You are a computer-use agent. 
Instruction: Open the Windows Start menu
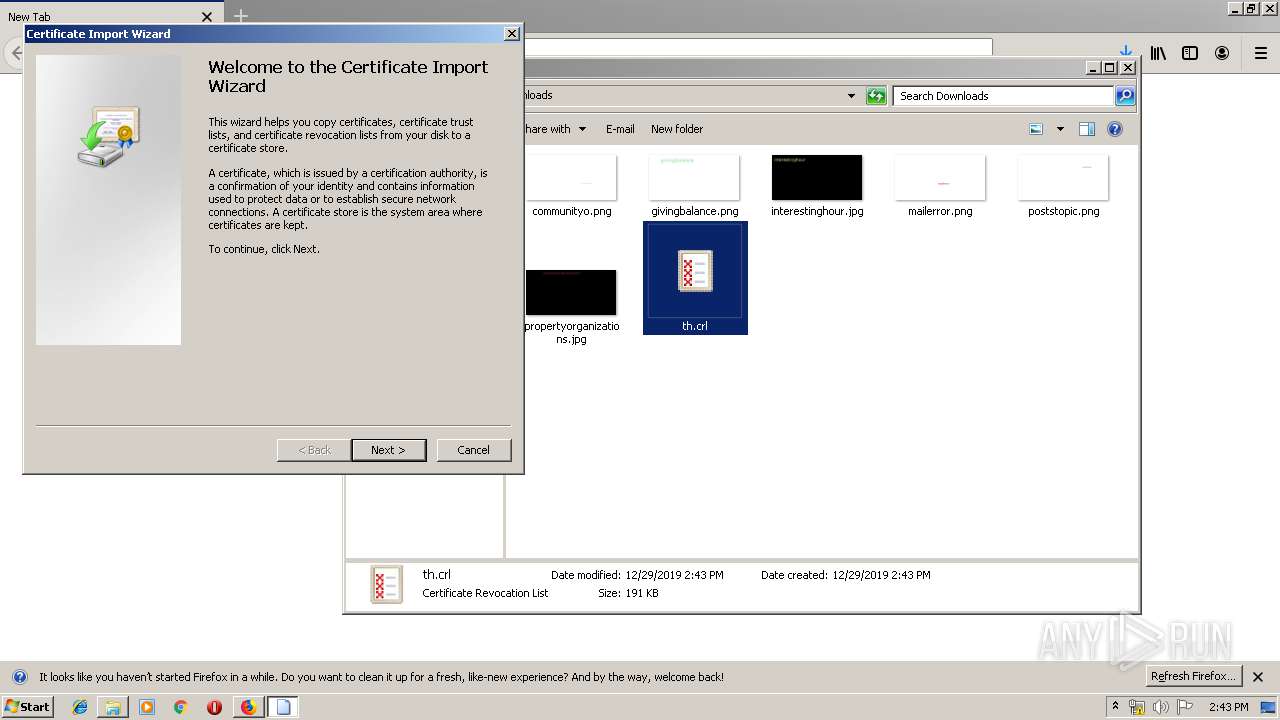(x=27, y=707)
